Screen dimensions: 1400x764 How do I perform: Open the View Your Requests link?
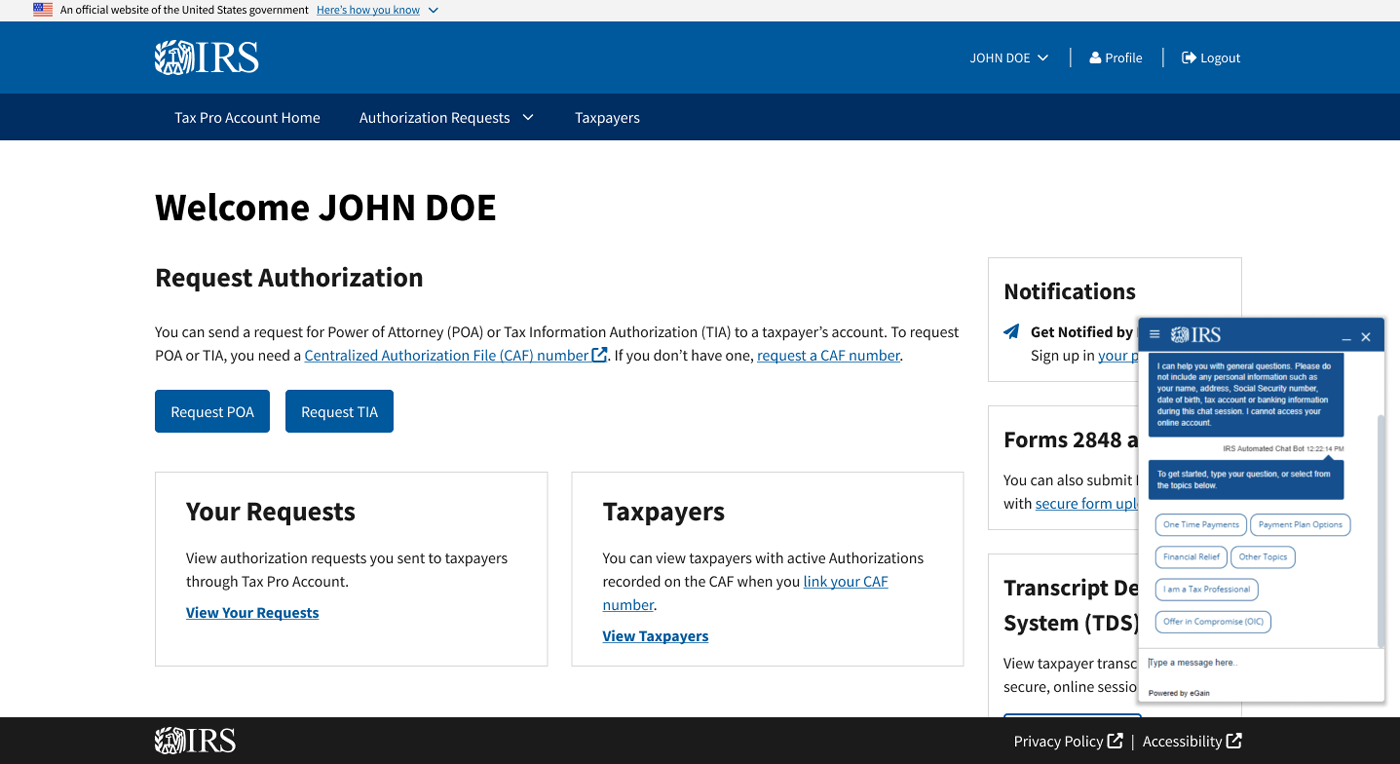[x=252, y=613]
